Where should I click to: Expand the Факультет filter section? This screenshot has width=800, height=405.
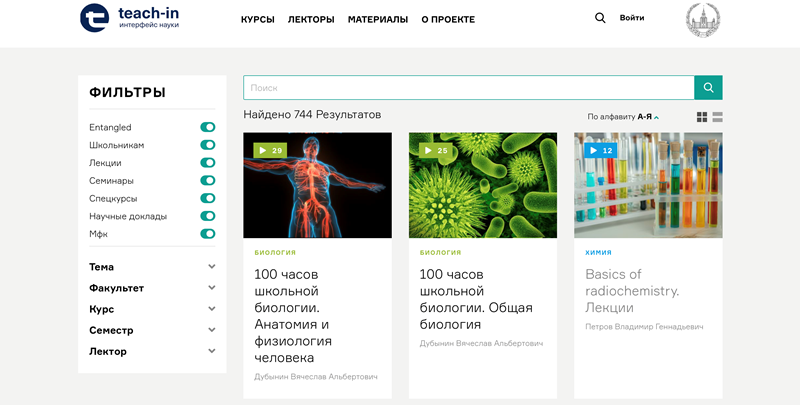[152, 288]
